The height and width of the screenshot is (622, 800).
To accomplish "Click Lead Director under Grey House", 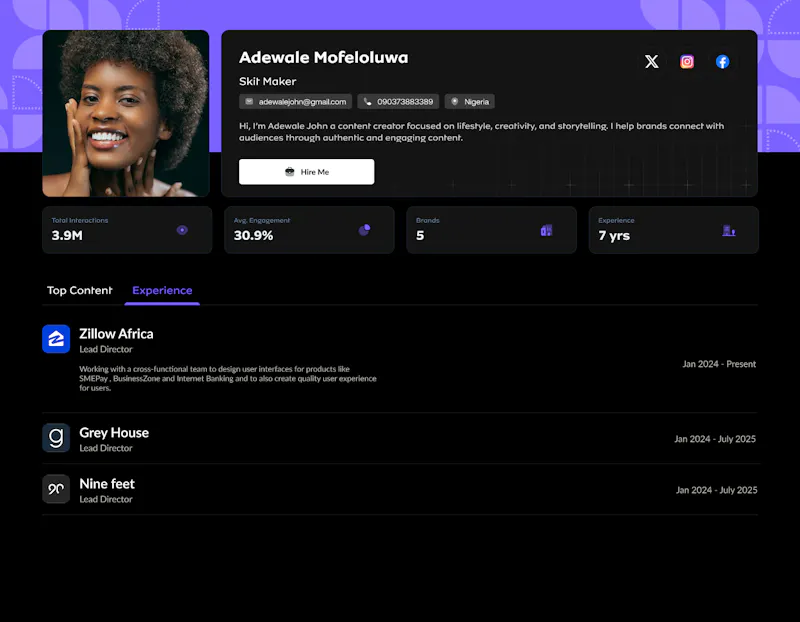I will [106, 448].
